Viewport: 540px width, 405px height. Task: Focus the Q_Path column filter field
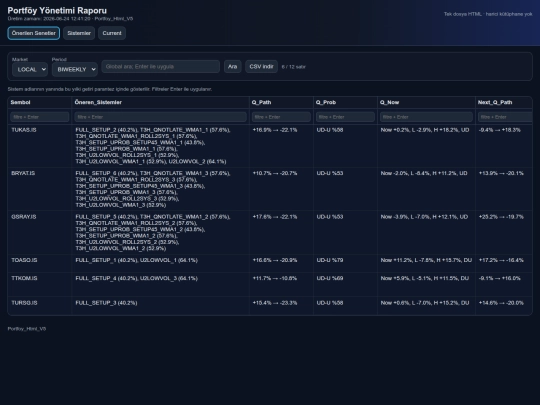281,117
